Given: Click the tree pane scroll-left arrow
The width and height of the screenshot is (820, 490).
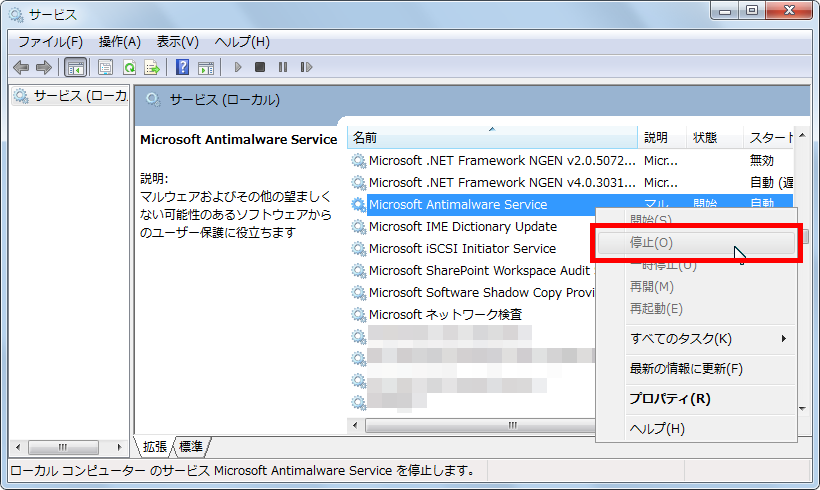Looking at the screenshot, I should (18, 447).
